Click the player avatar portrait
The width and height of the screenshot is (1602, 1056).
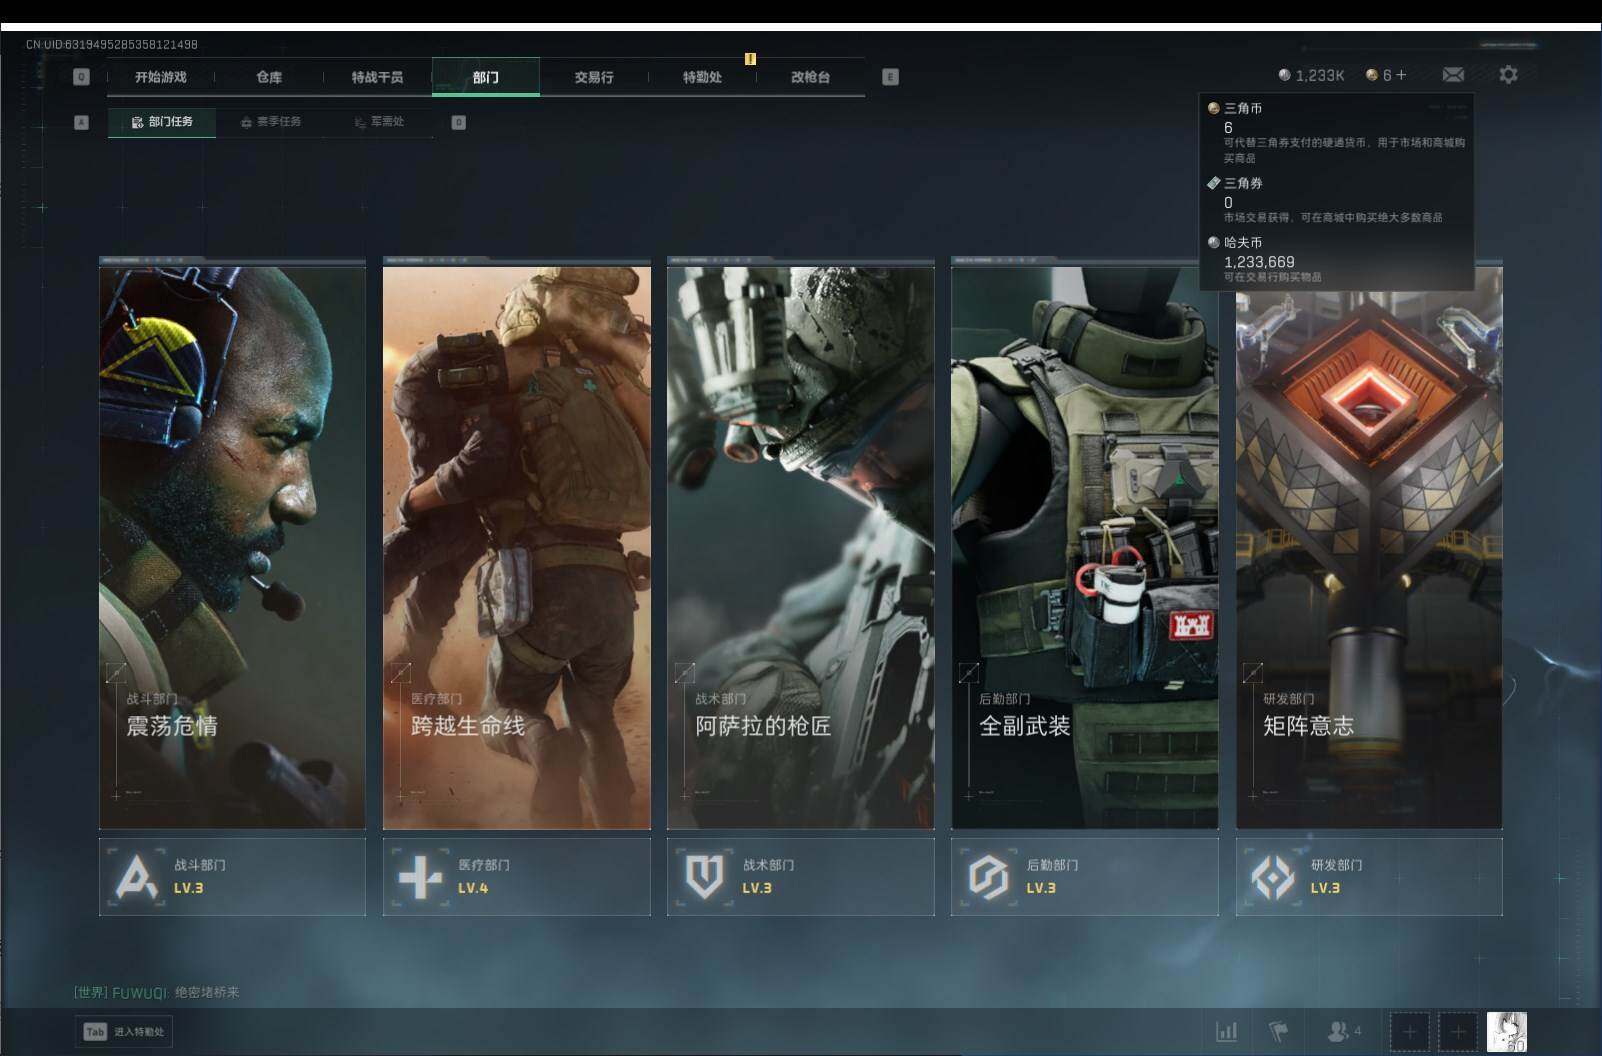[x=1506, y=1031]
